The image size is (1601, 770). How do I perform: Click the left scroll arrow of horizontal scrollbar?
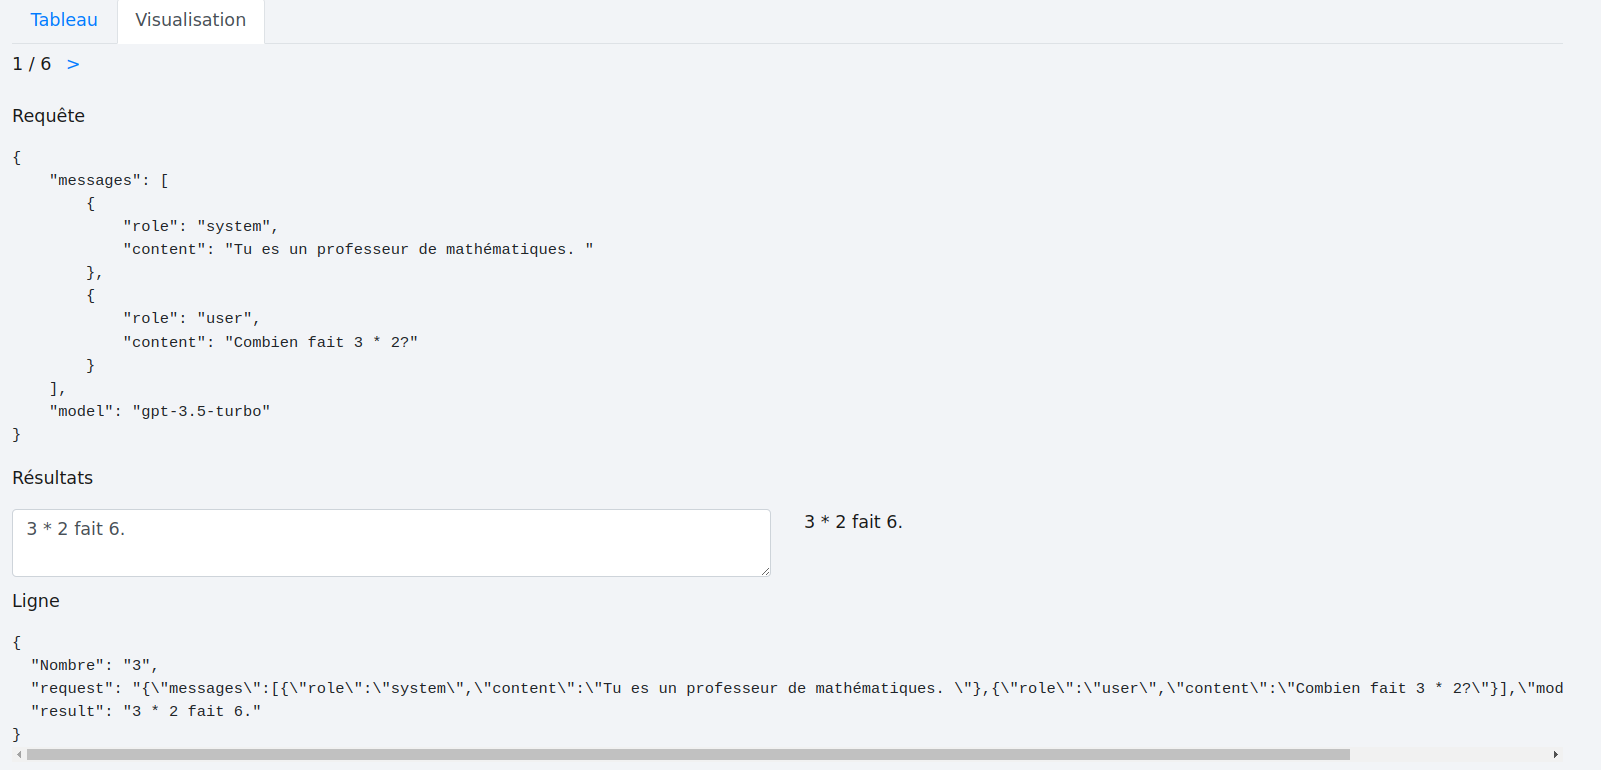tap(19, 755)
